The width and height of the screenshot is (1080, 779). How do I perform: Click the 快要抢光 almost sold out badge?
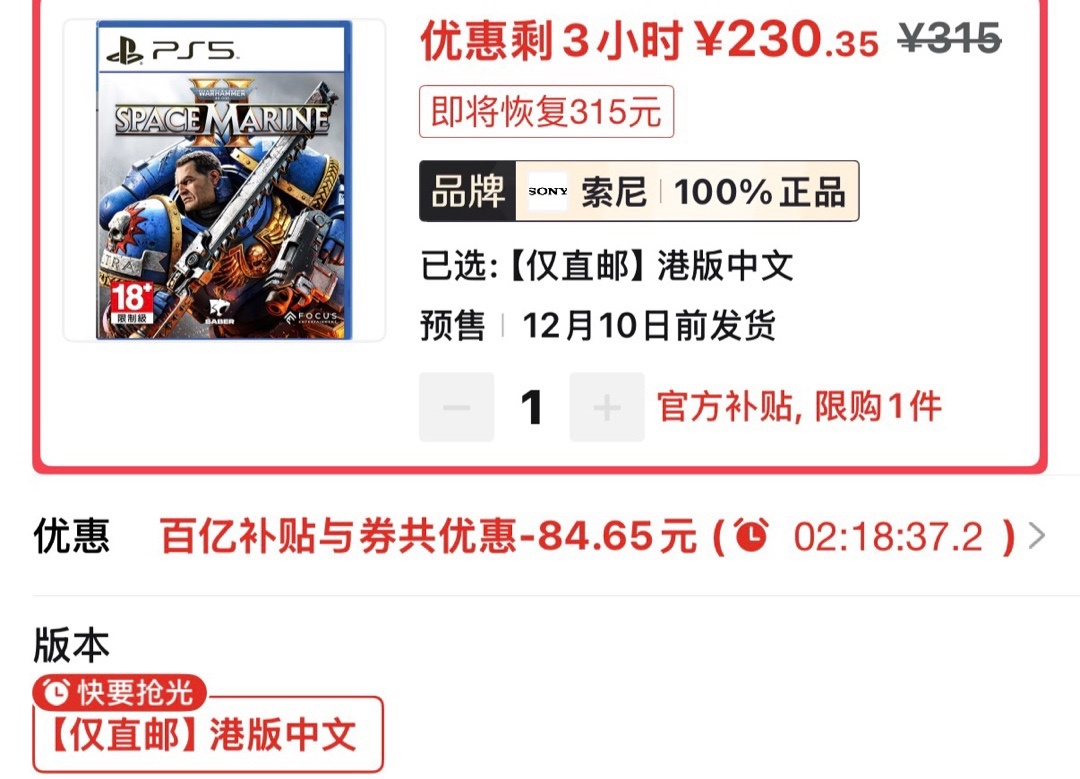tap(120, 692)
